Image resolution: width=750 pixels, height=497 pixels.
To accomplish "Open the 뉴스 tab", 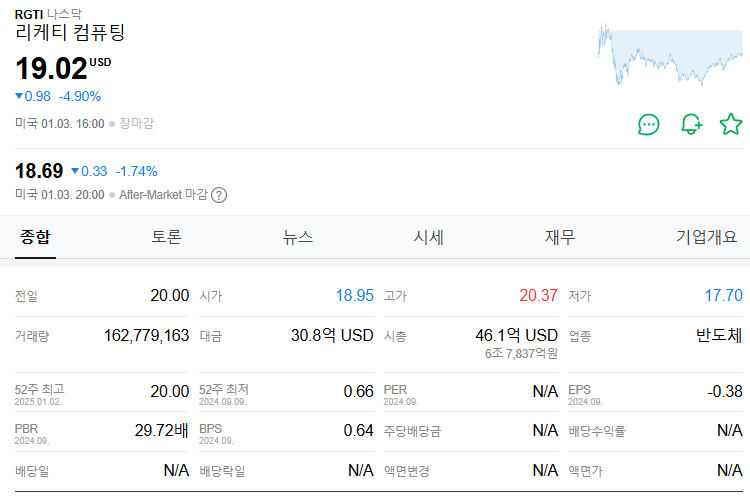I will click(298, 237).
